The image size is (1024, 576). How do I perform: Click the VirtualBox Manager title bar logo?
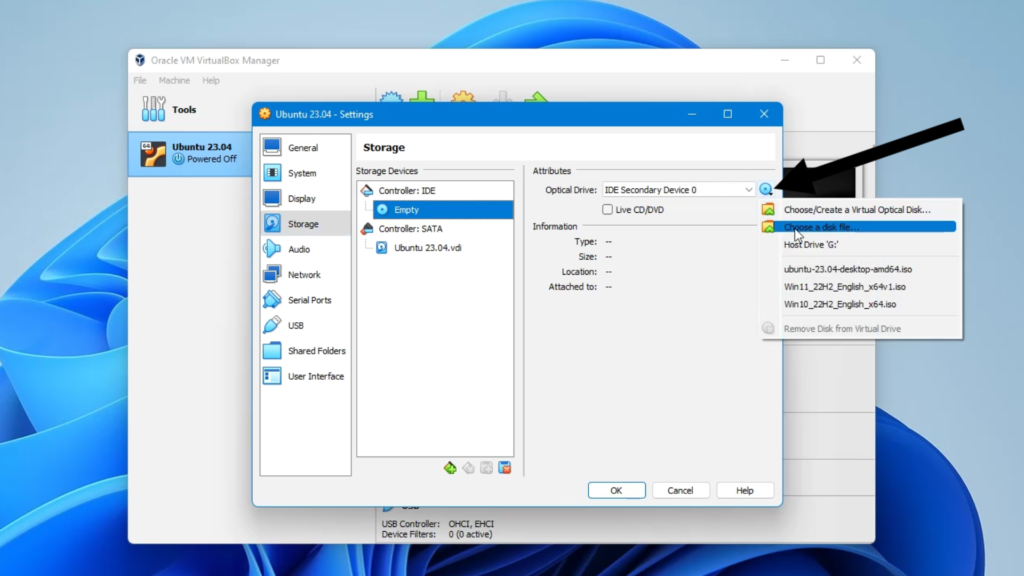(x=140, y=60)
